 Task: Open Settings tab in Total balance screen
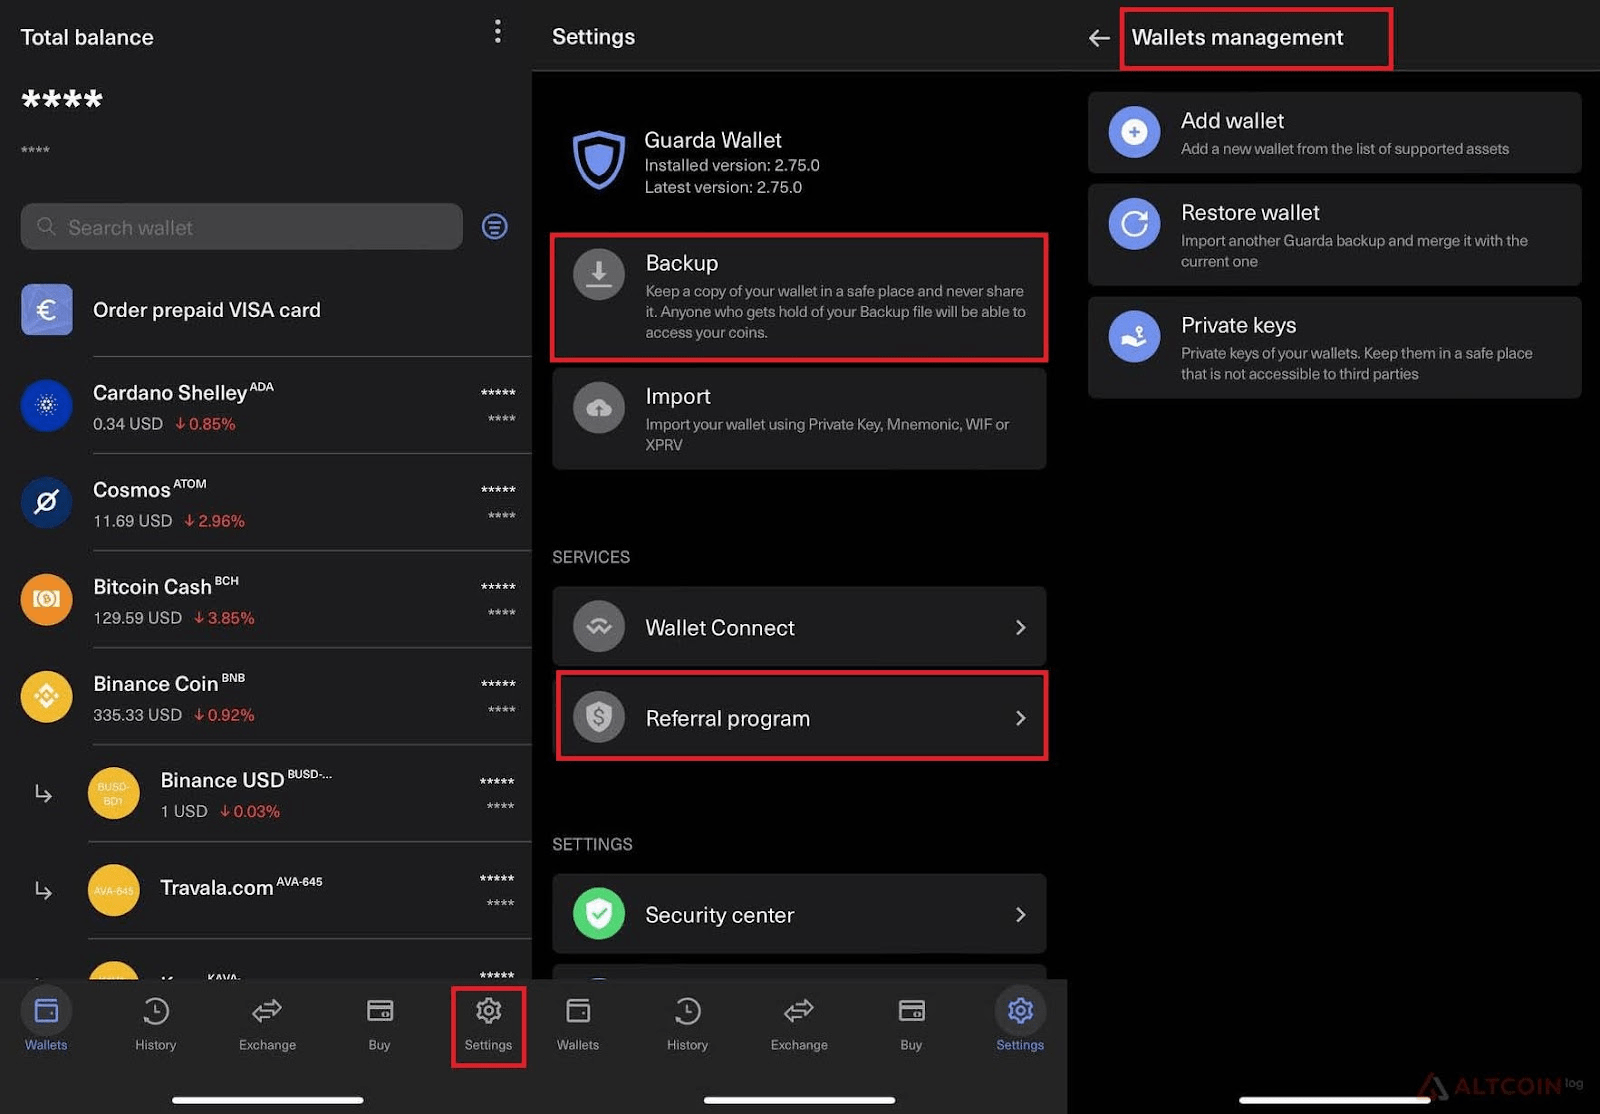[488, 1023]
